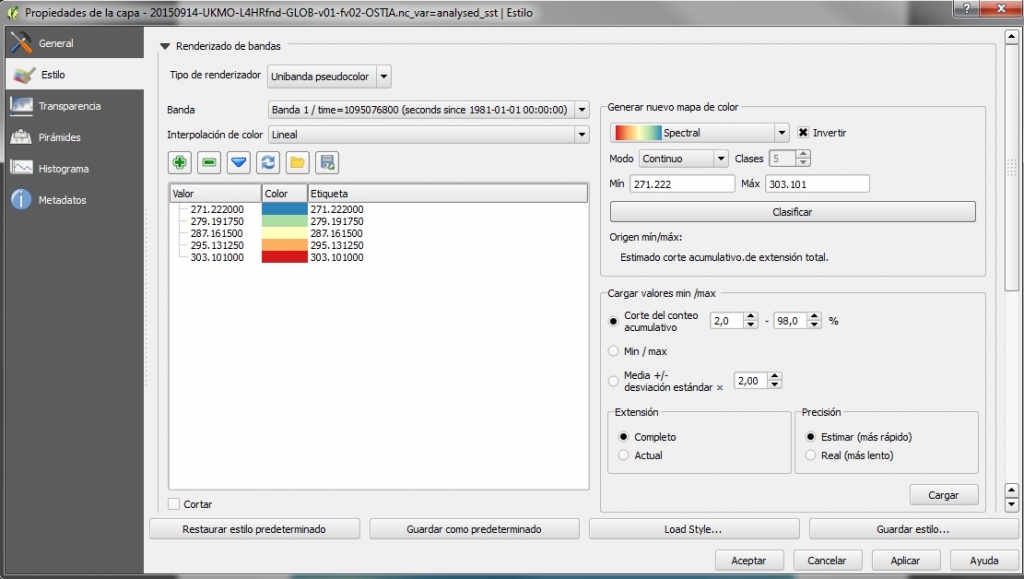Open the Tipo de renderizador dropdown
The height and width of the screenshot is (579, 1024).
point(328,76)
